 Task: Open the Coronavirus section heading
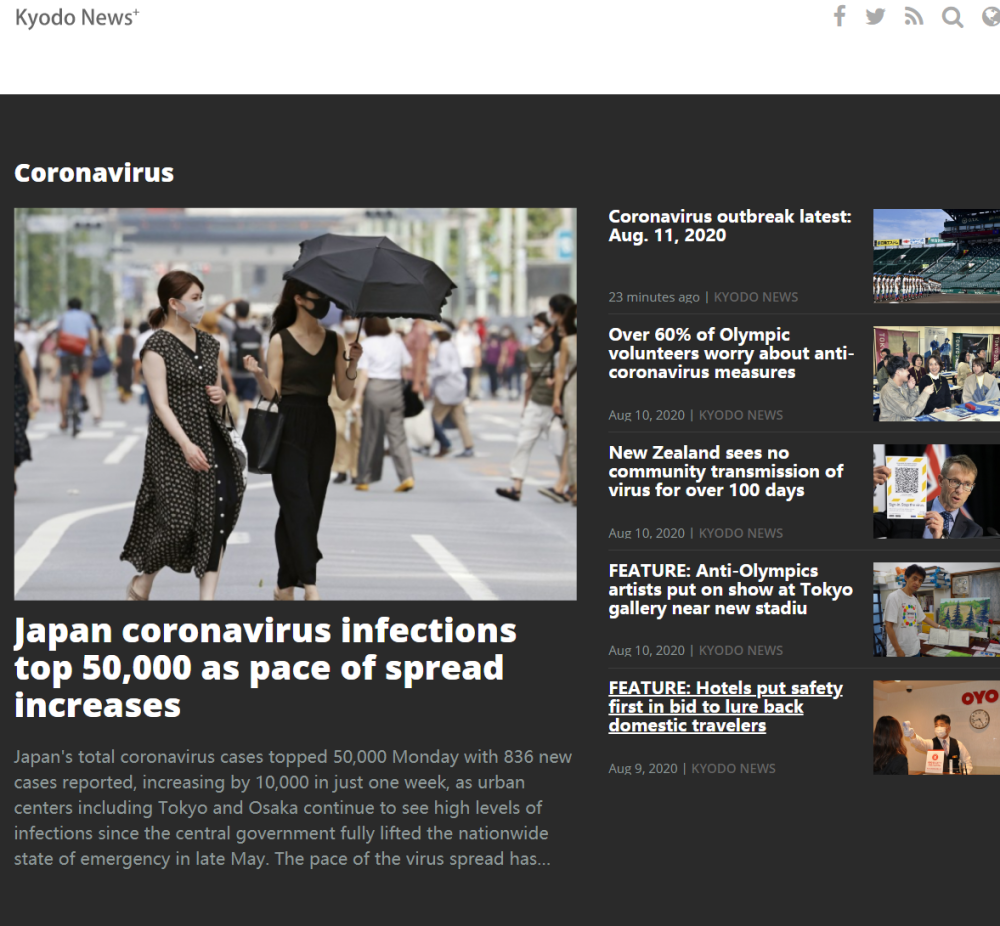[94, 173]
